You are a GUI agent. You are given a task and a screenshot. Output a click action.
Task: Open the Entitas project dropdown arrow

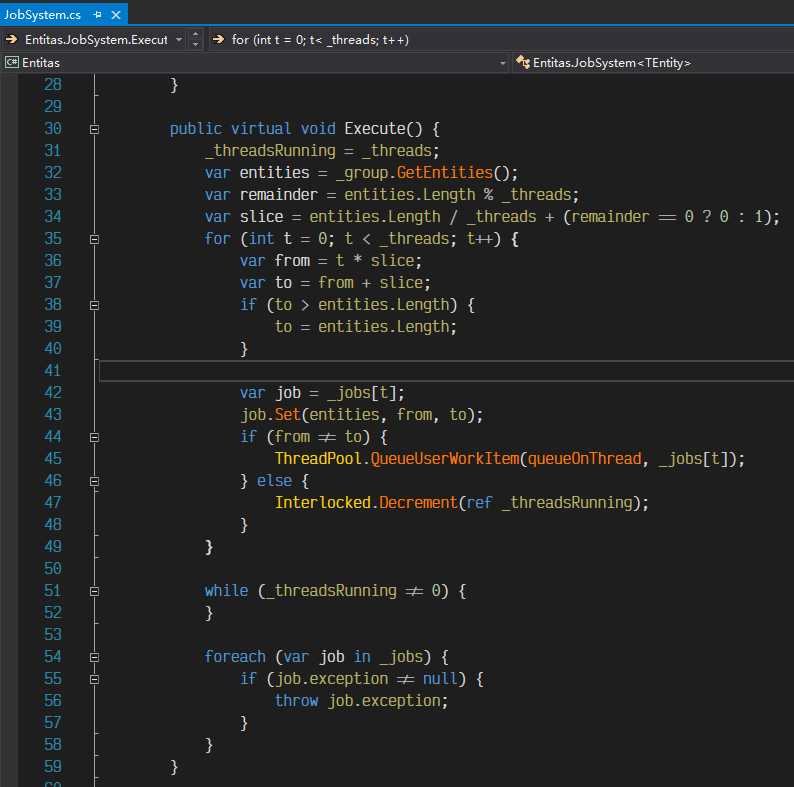[502, 63]
